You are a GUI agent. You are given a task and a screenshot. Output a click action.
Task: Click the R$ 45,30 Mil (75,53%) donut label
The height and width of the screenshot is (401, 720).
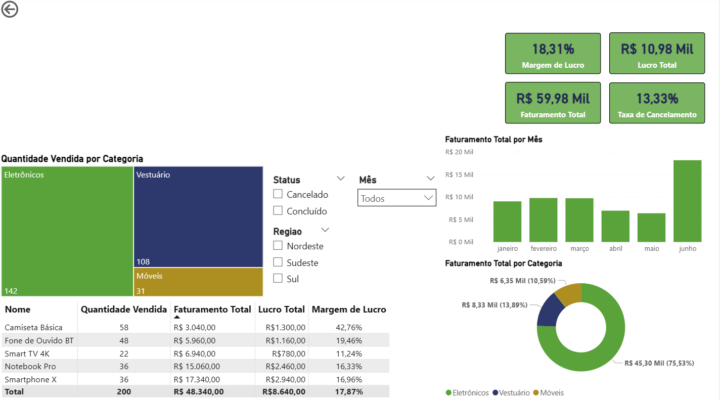pyautogui.click(x=659, y=363)
